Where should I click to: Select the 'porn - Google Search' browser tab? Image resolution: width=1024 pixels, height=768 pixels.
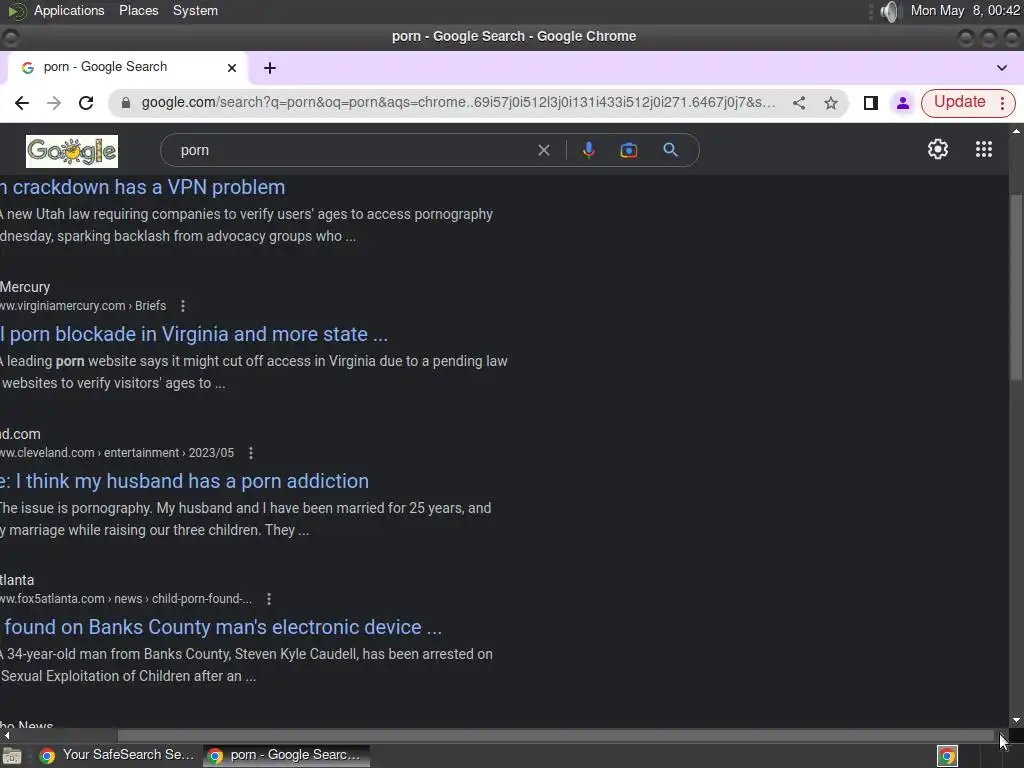(127, 67)
